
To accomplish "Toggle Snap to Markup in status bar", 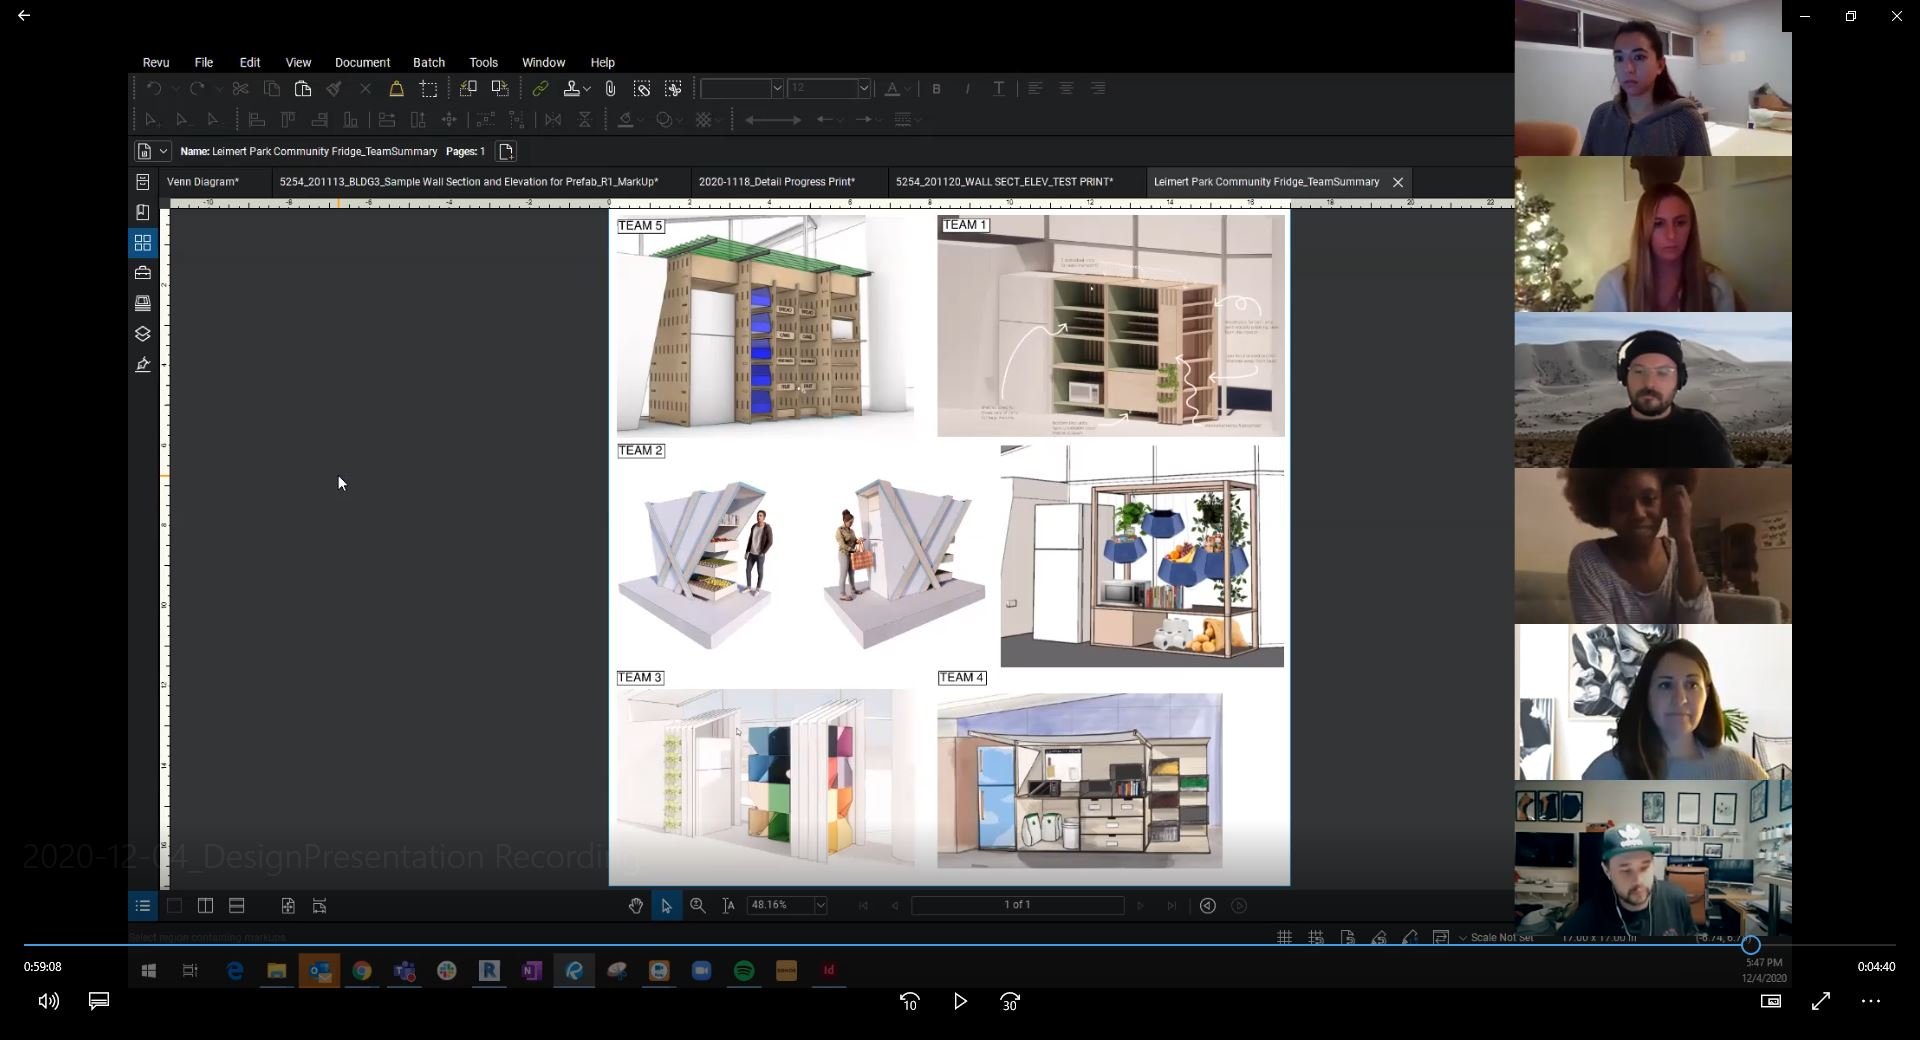I will (x=1379, y=937).
